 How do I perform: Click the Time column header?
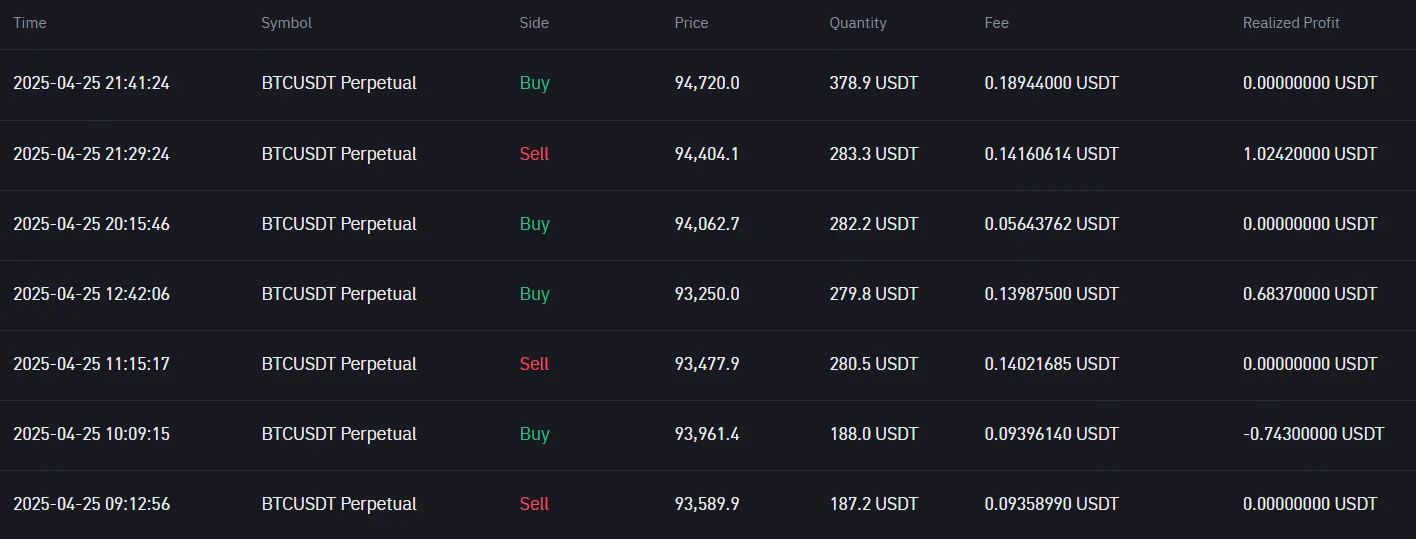tap(30, 23)
